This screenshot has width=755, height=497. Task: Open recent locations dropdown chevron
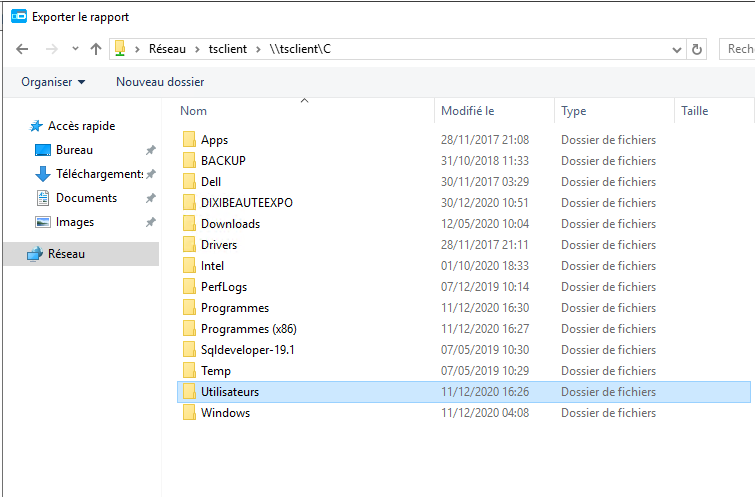(75, 49)
